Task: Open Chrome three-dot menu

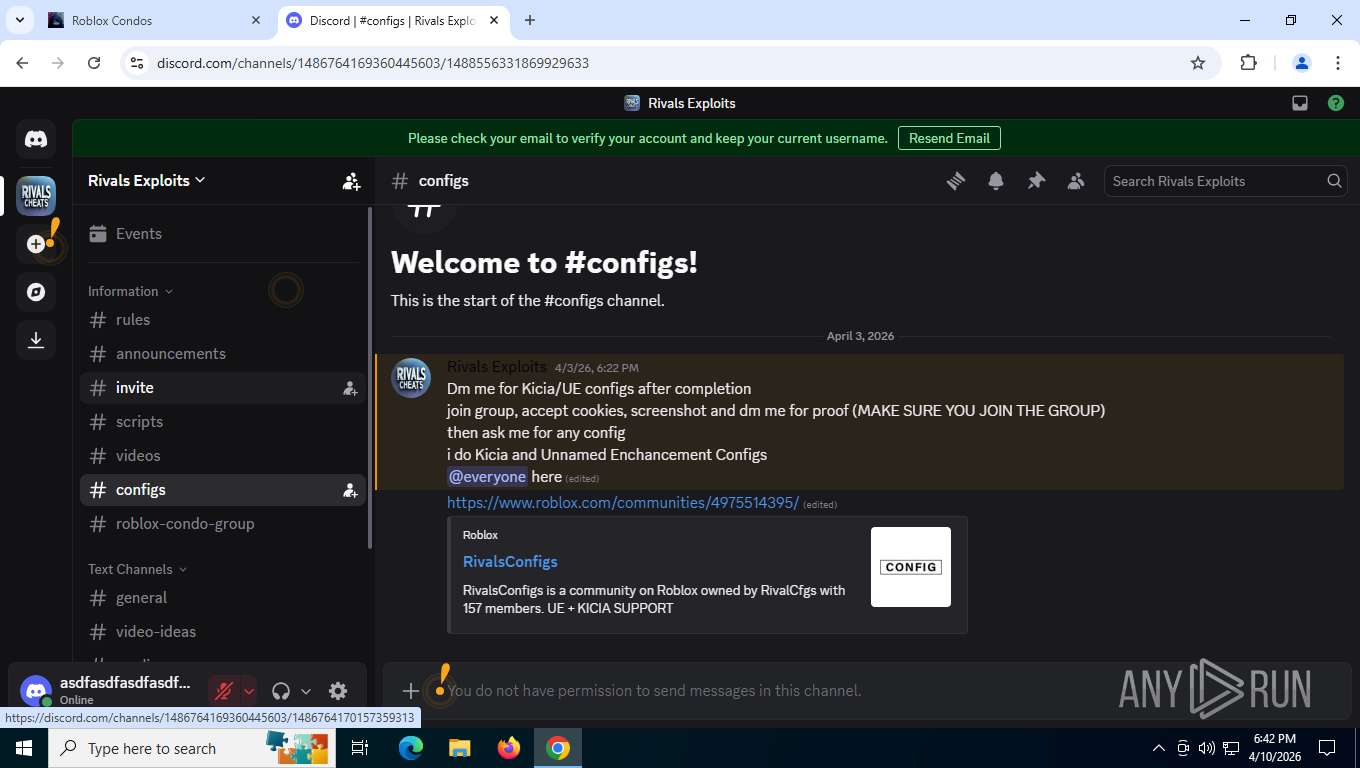Action: tap(1338, 63)
